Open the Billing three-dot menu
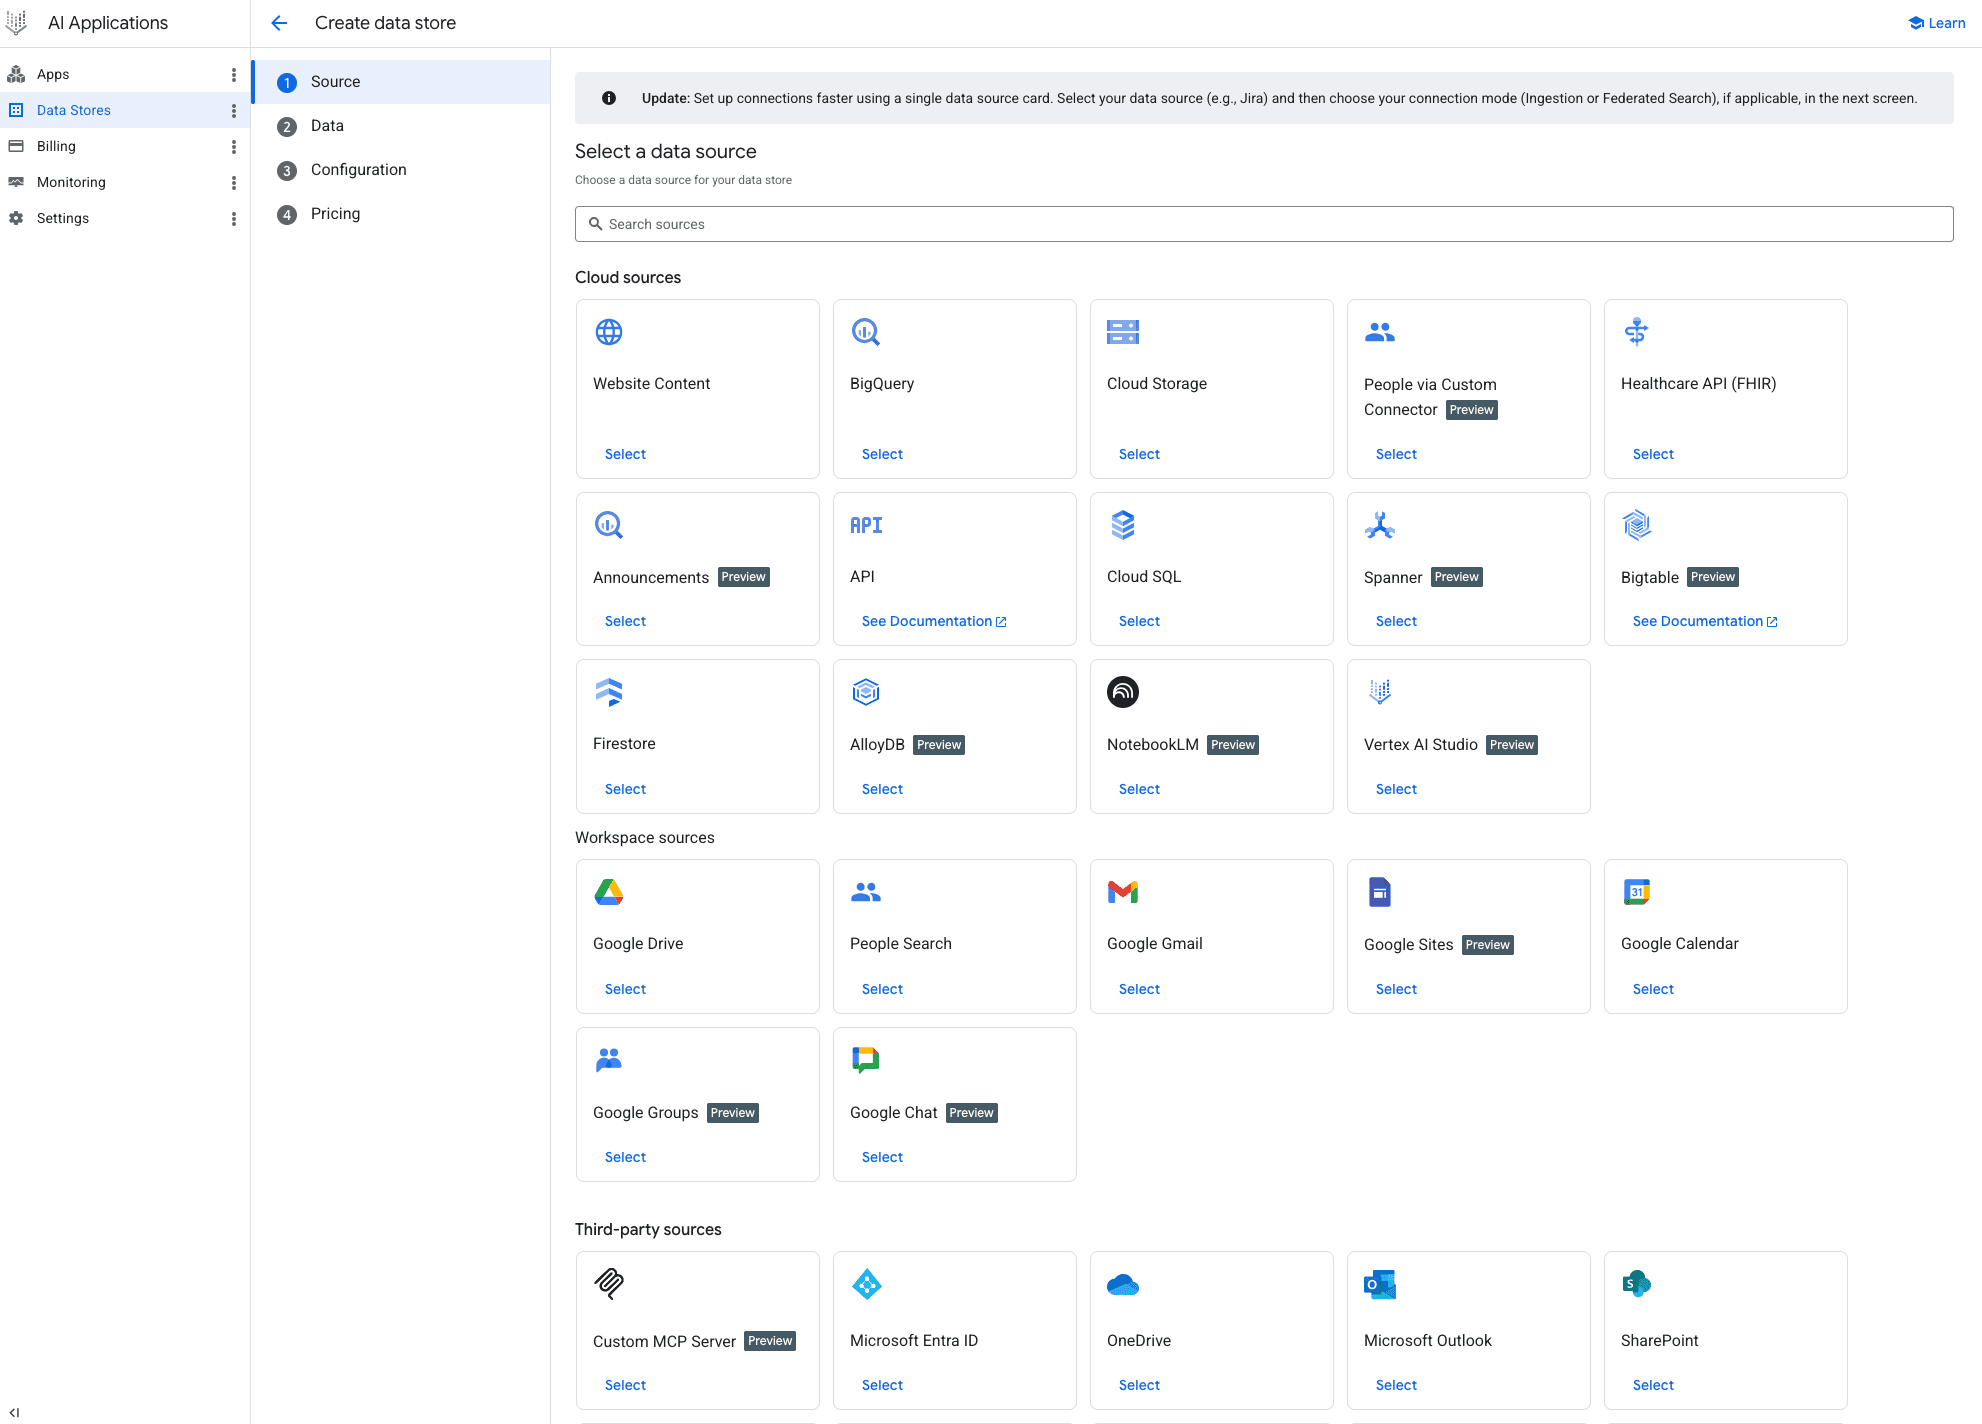 click(x=234, y=147)
